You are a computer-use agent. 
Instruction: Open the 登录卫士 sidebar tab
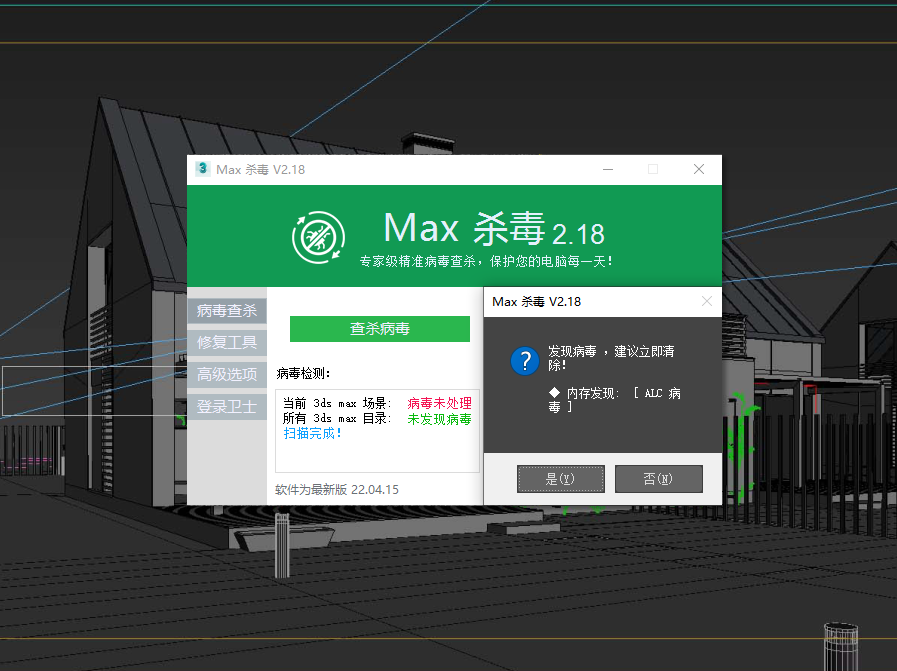point(227,407)
